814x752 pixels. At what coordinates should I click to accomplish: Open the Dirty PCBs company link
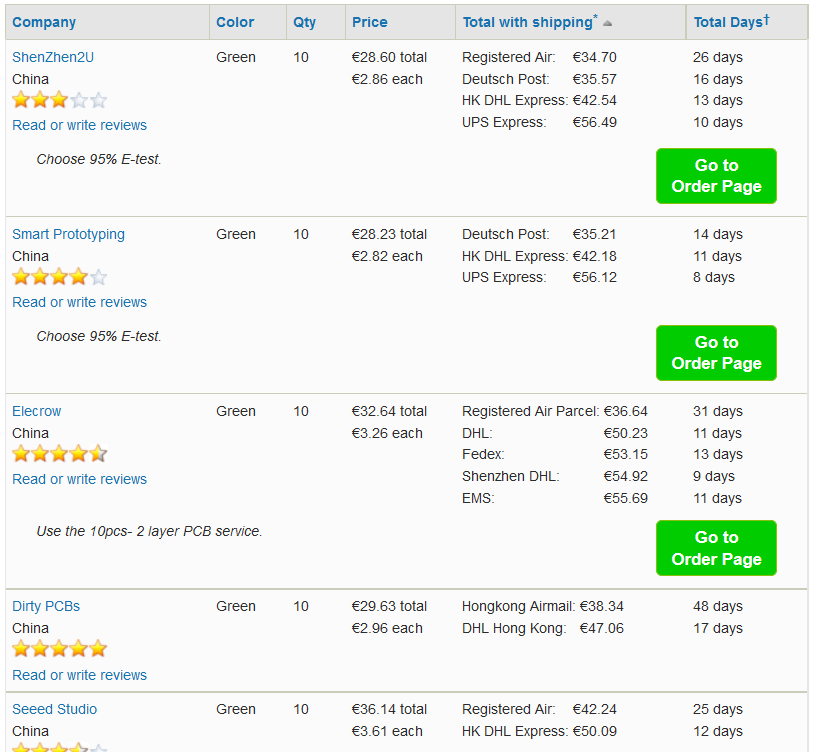[46, 606]
